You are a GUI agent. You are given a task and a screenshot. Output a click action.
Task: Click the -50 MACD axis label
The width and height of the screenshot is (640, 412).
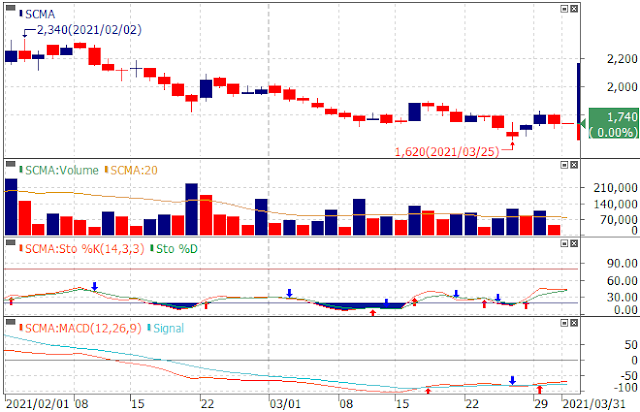628,375
